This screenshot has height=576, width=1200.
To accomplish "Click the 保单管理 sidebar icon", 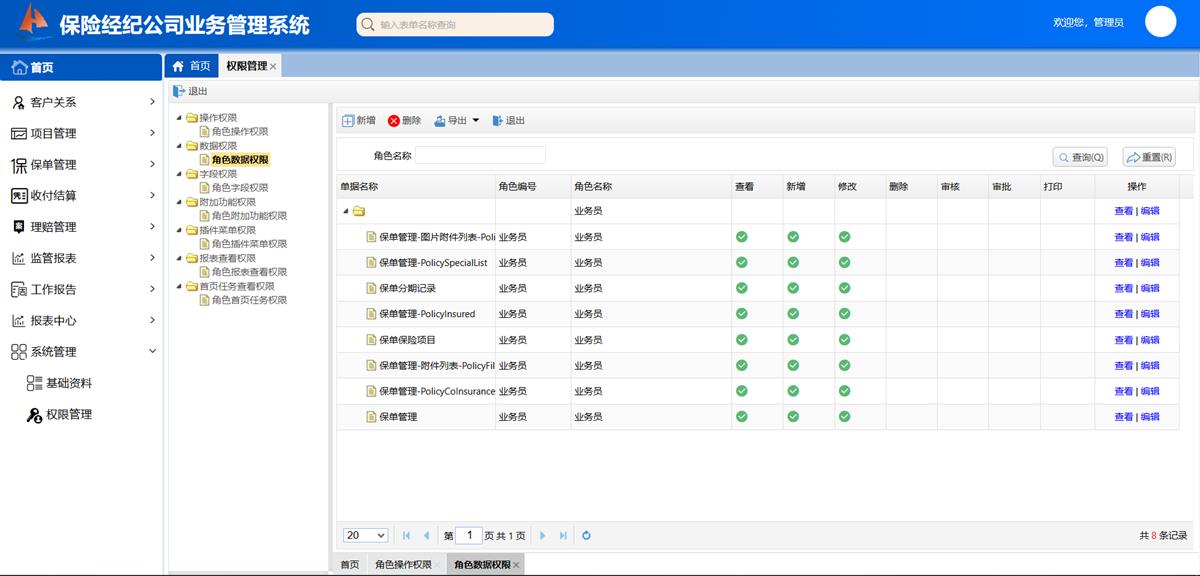I will (18, 165).
